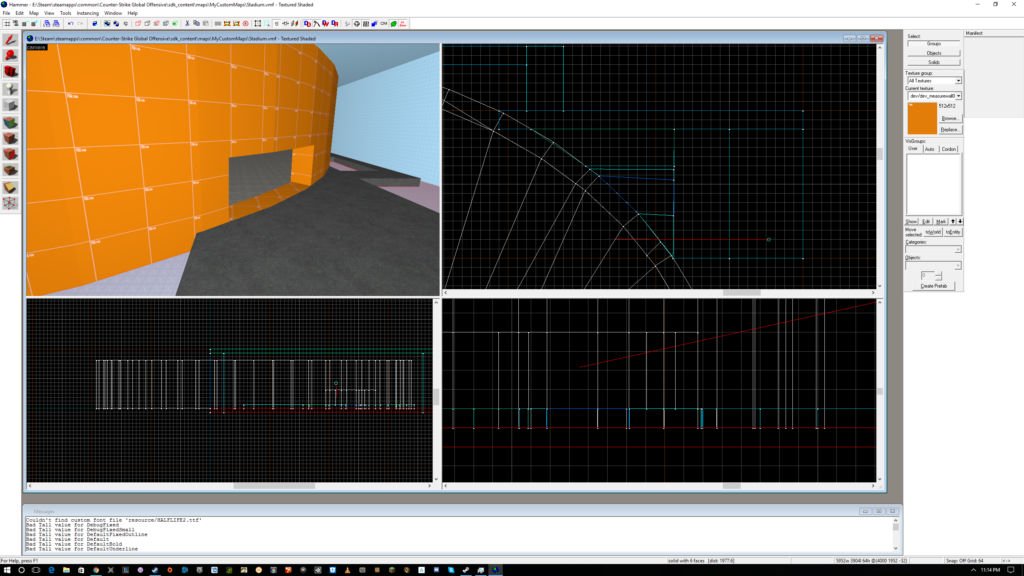
Task: Click the Undo arrow in the toolbar
Action: pos(71,24)
